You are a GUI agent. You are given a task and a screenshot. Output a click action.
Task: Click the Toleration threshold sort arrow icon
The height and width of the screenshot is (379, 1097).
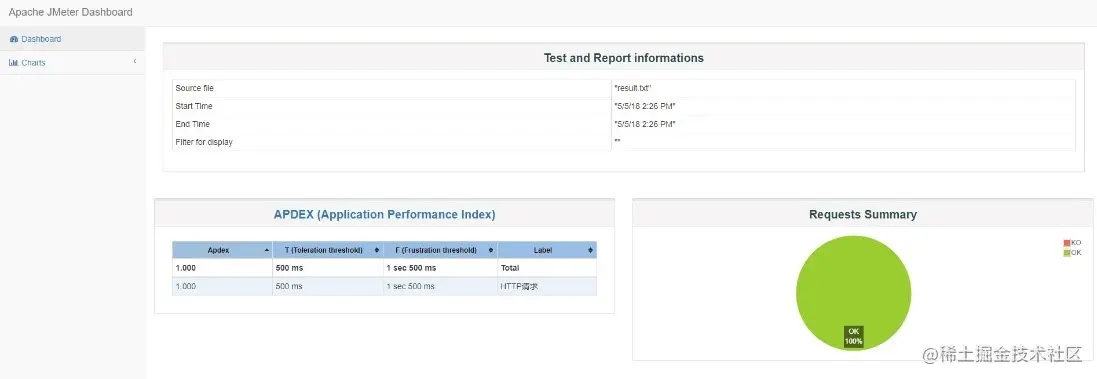[377, 250]
